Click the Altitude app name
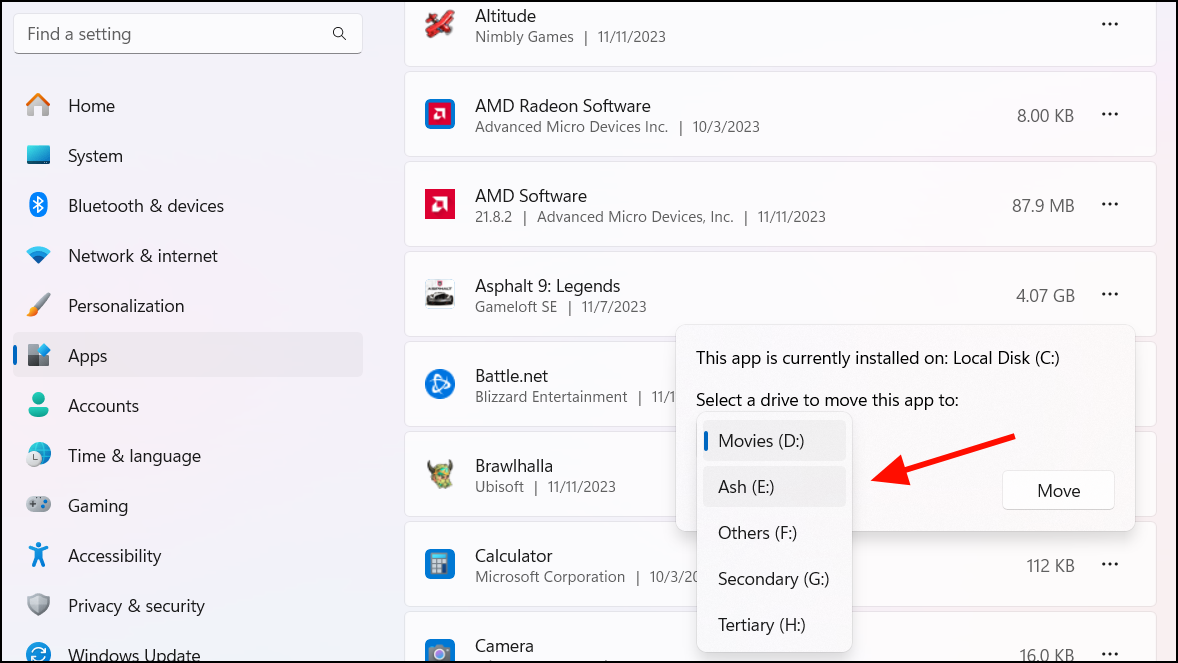Screen dimensions: 1178x663 tap(505, 16)
